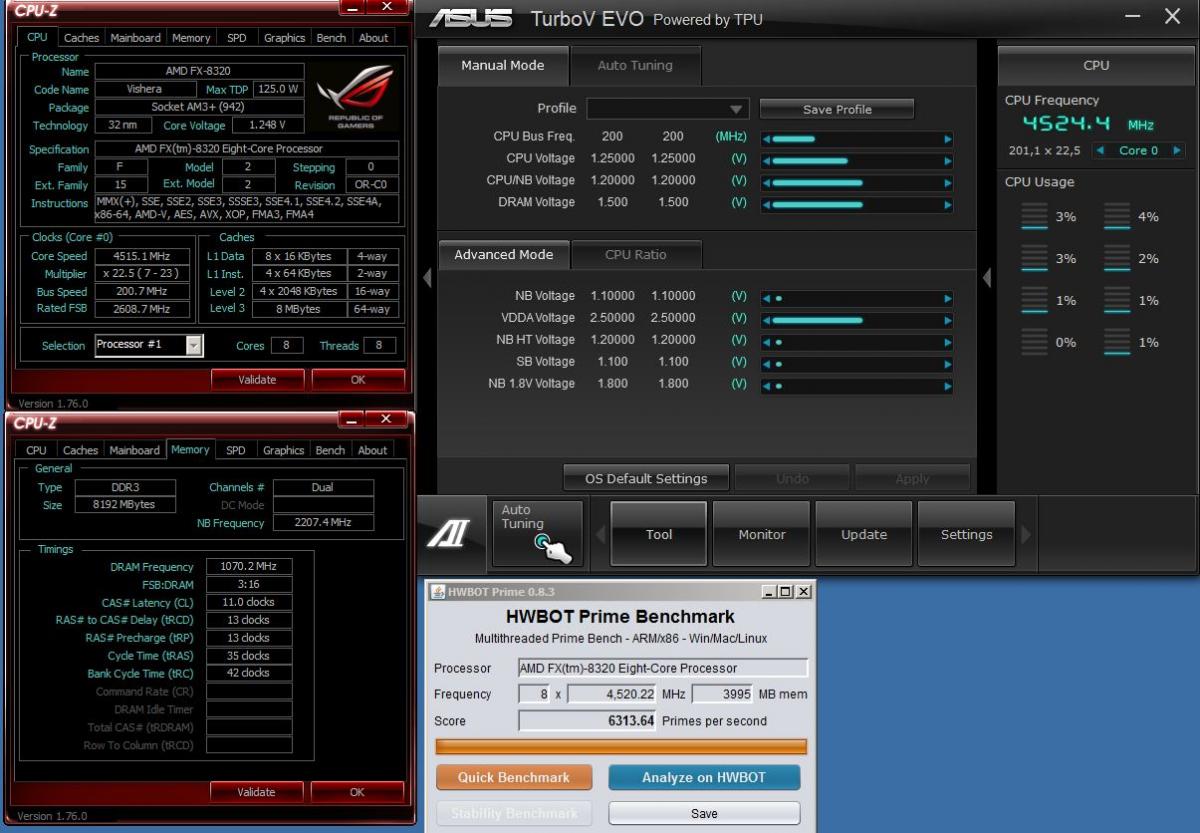The height and width of the screenshot is (833, 1200).
Task: Click the Save Profile button
Action: coord(837,109)
